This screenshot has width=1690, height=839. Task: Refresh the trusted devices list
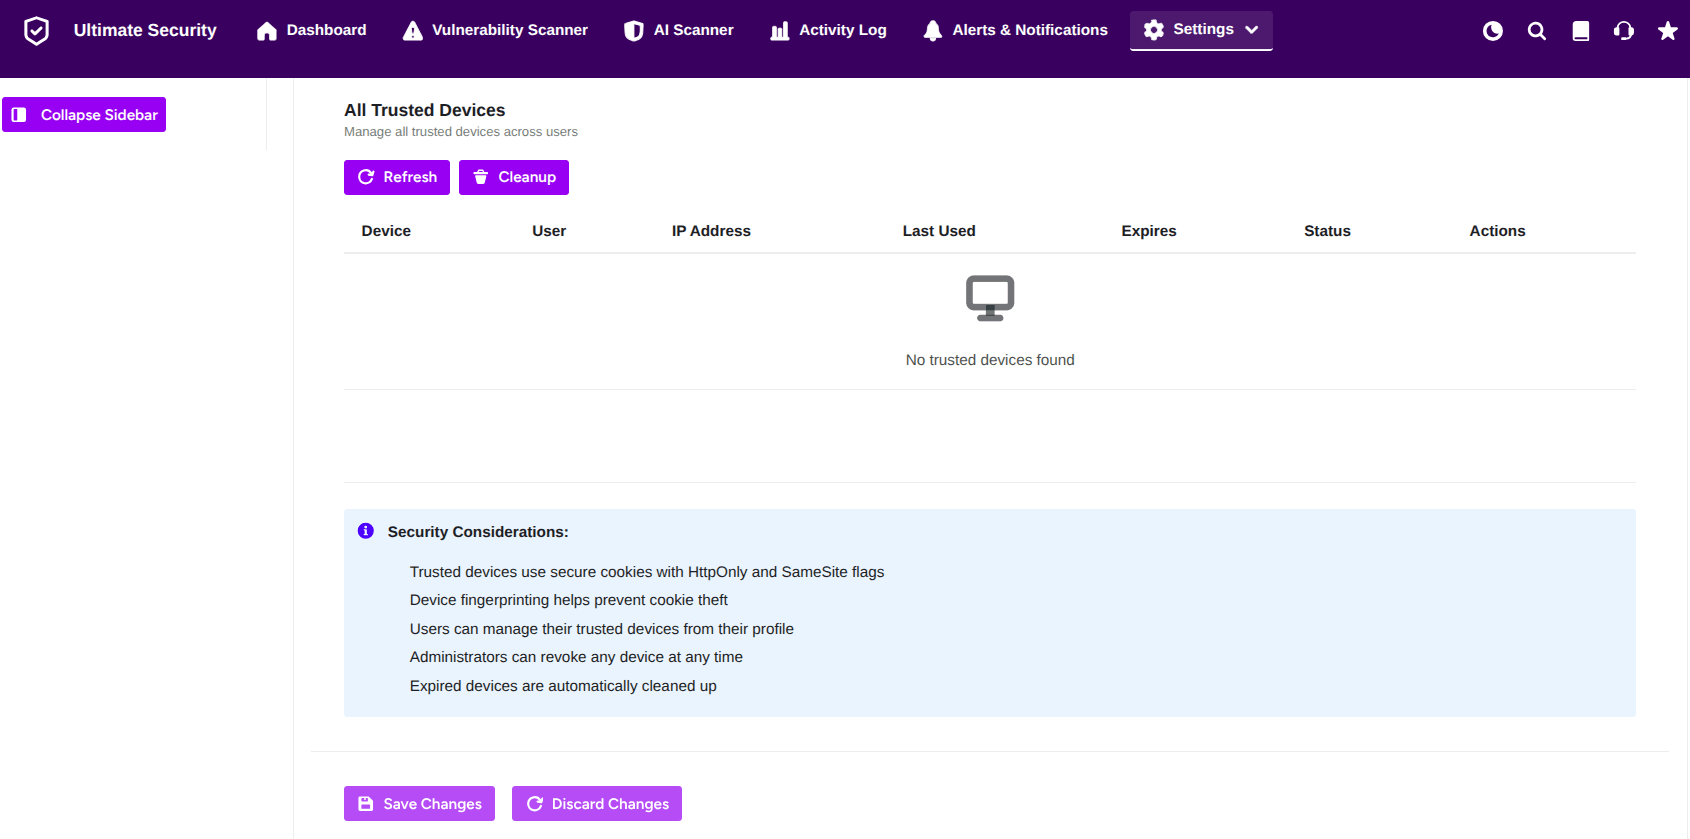[x=397, y=177]
